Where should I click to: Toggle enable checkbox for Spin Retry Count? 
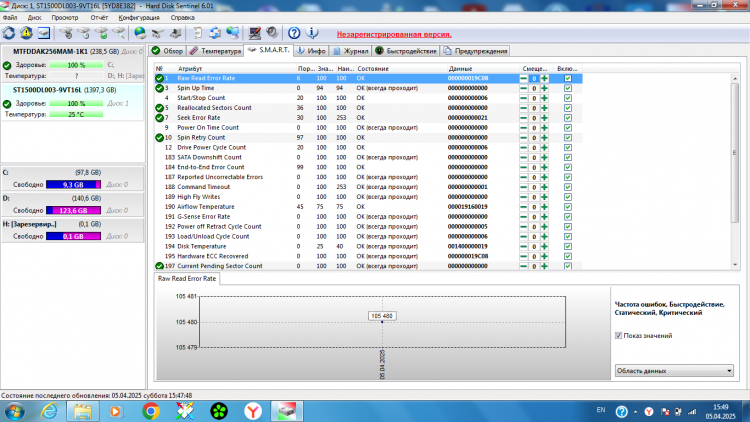click(568, 138)
